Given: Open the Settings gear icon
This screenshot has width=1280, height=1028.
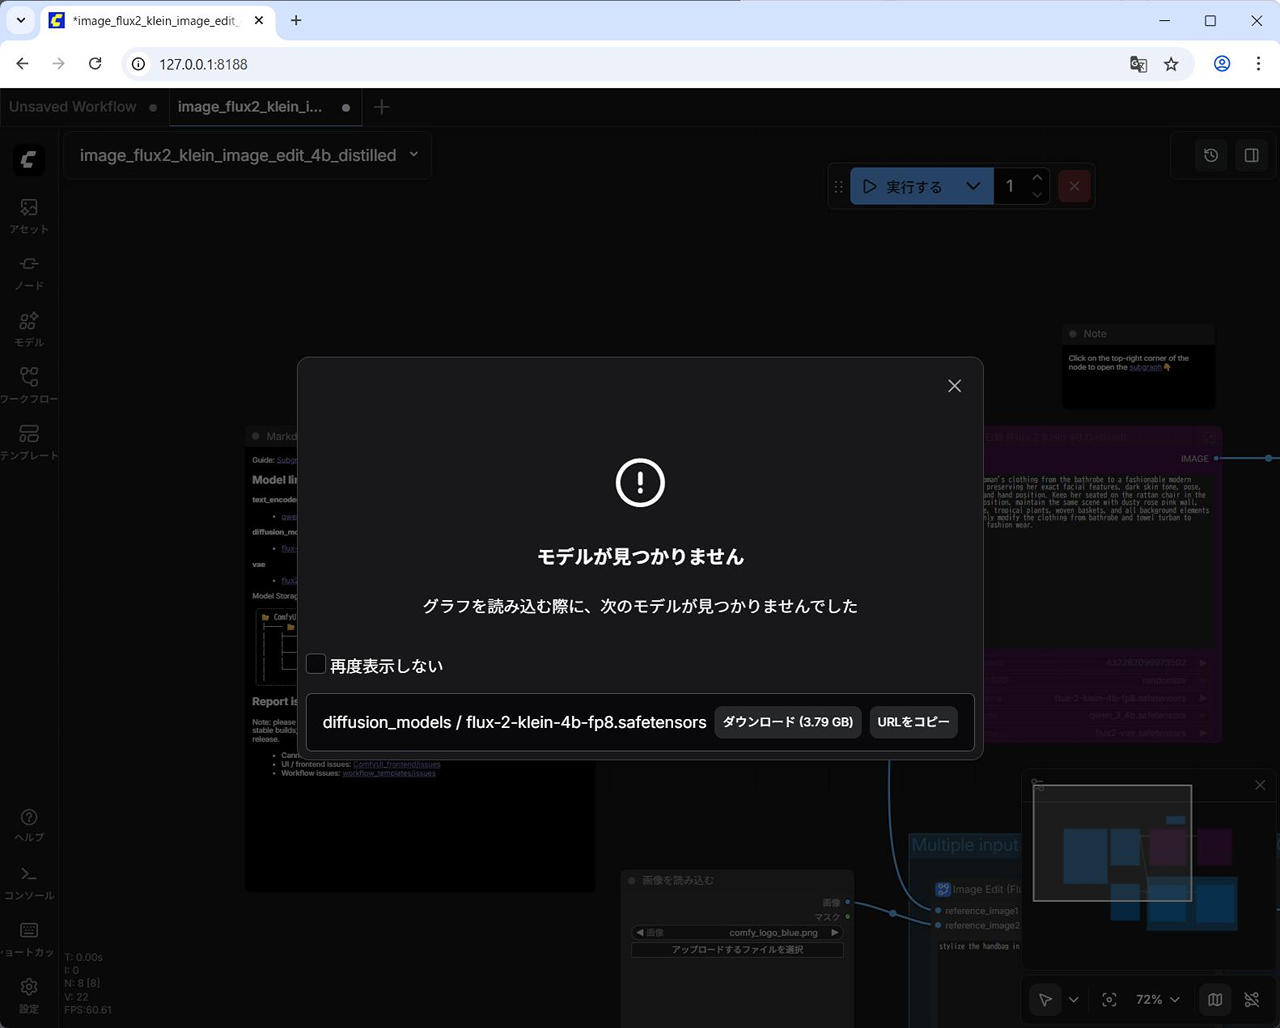Looking at the screenshot, I should (x=29, y=993).
